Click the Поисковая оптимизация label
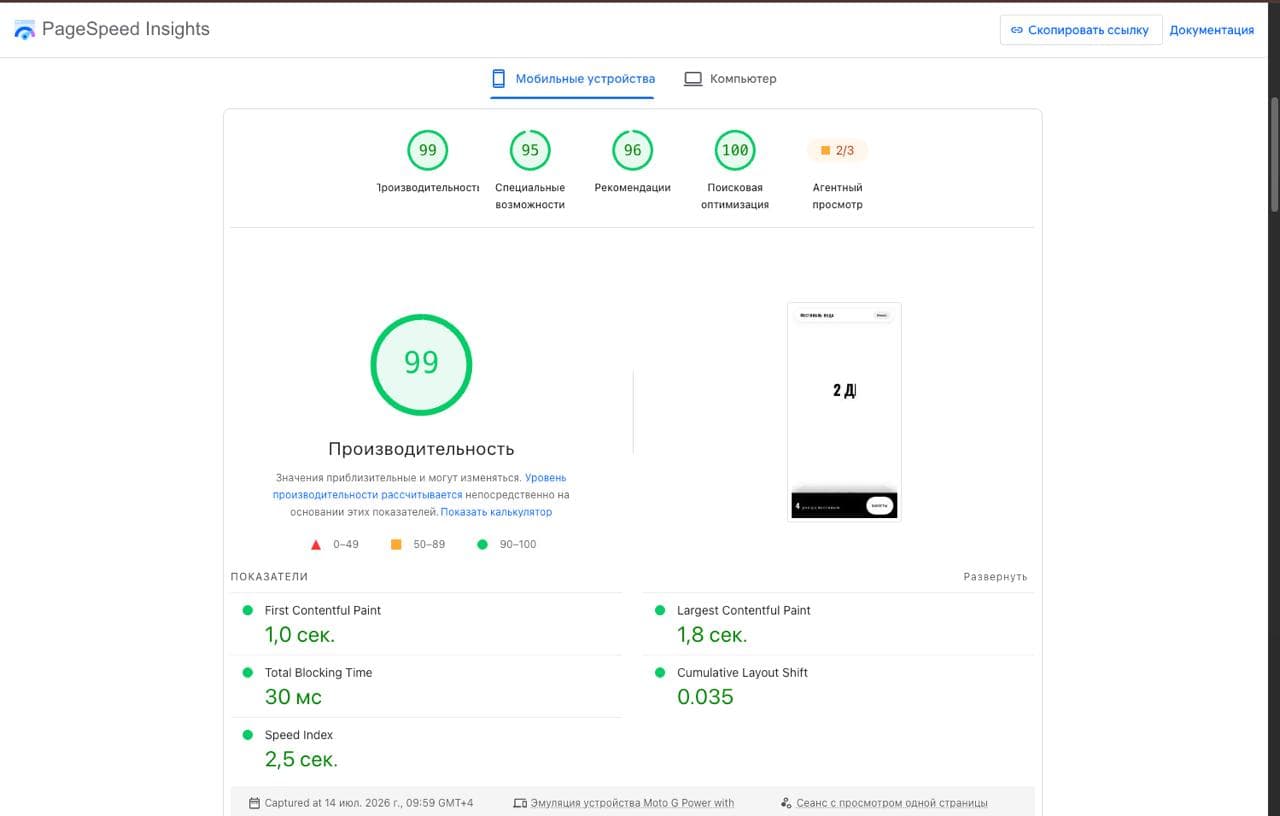The height and width of the screenshot is (816, 1280). point(735,196)
